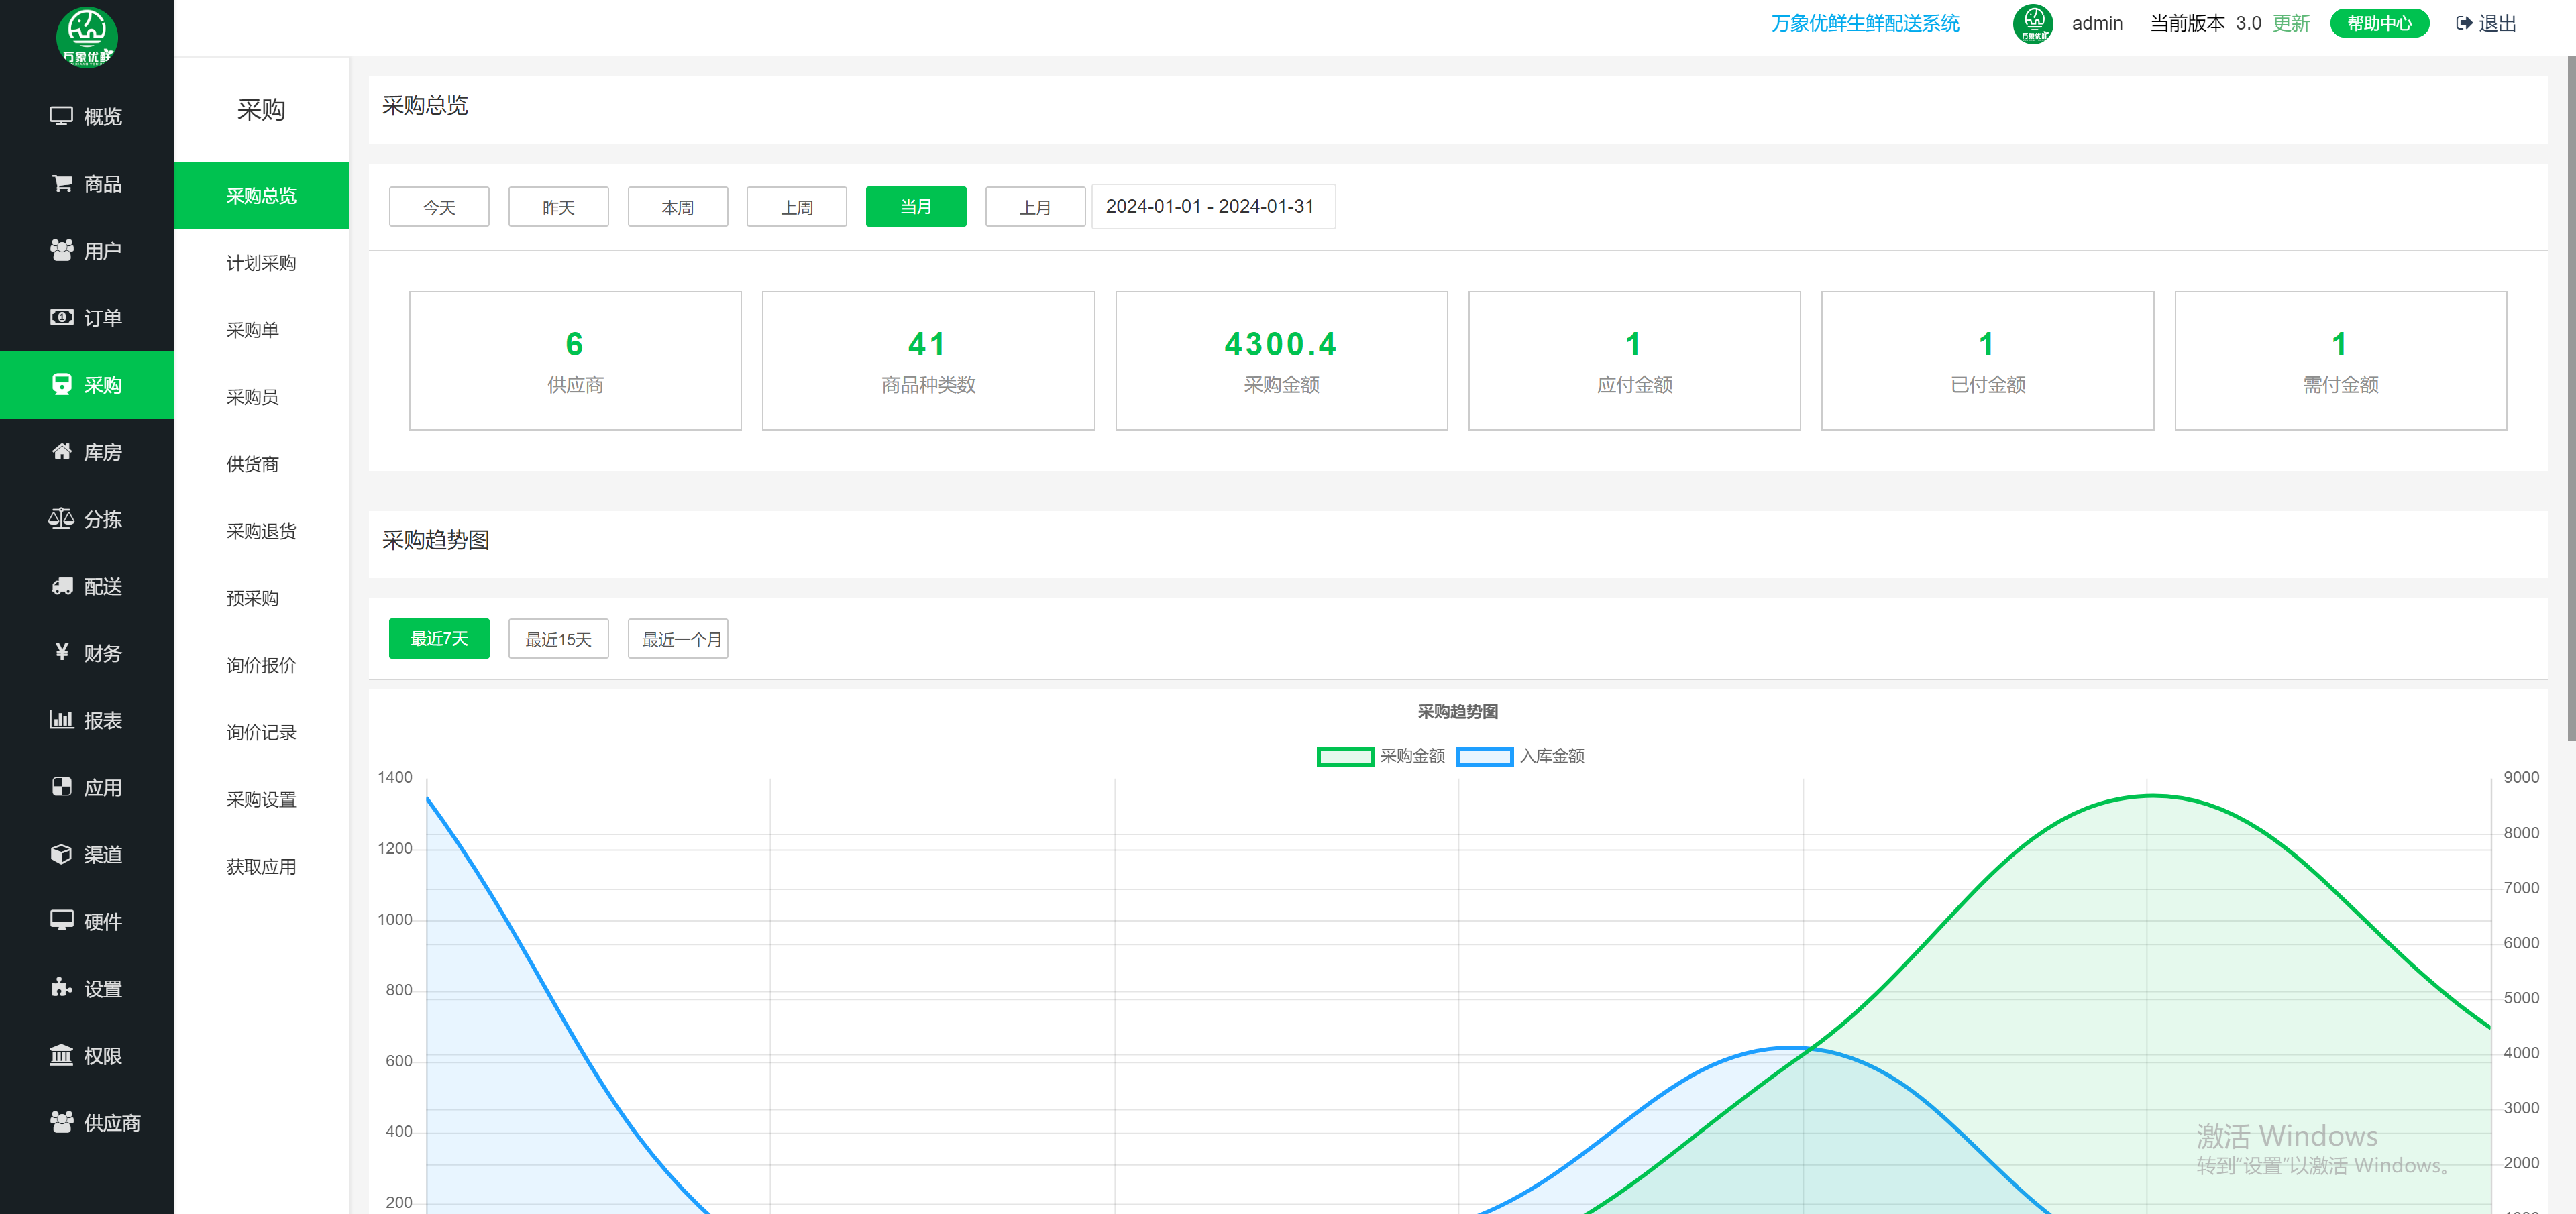Select the 最近一个月 trend range
The width and height of the screenshot is (2576, 1214).
point(678,639)
